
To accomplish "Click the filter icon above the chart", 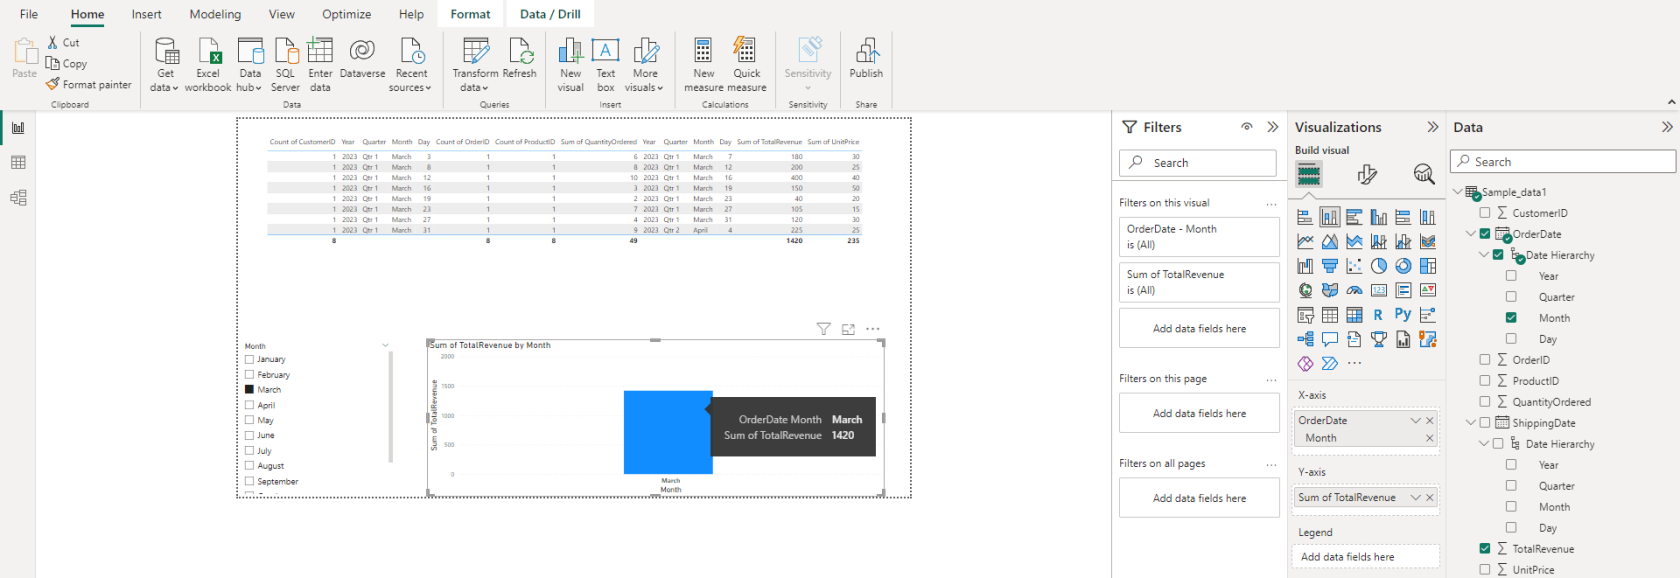I will (823, 329).
